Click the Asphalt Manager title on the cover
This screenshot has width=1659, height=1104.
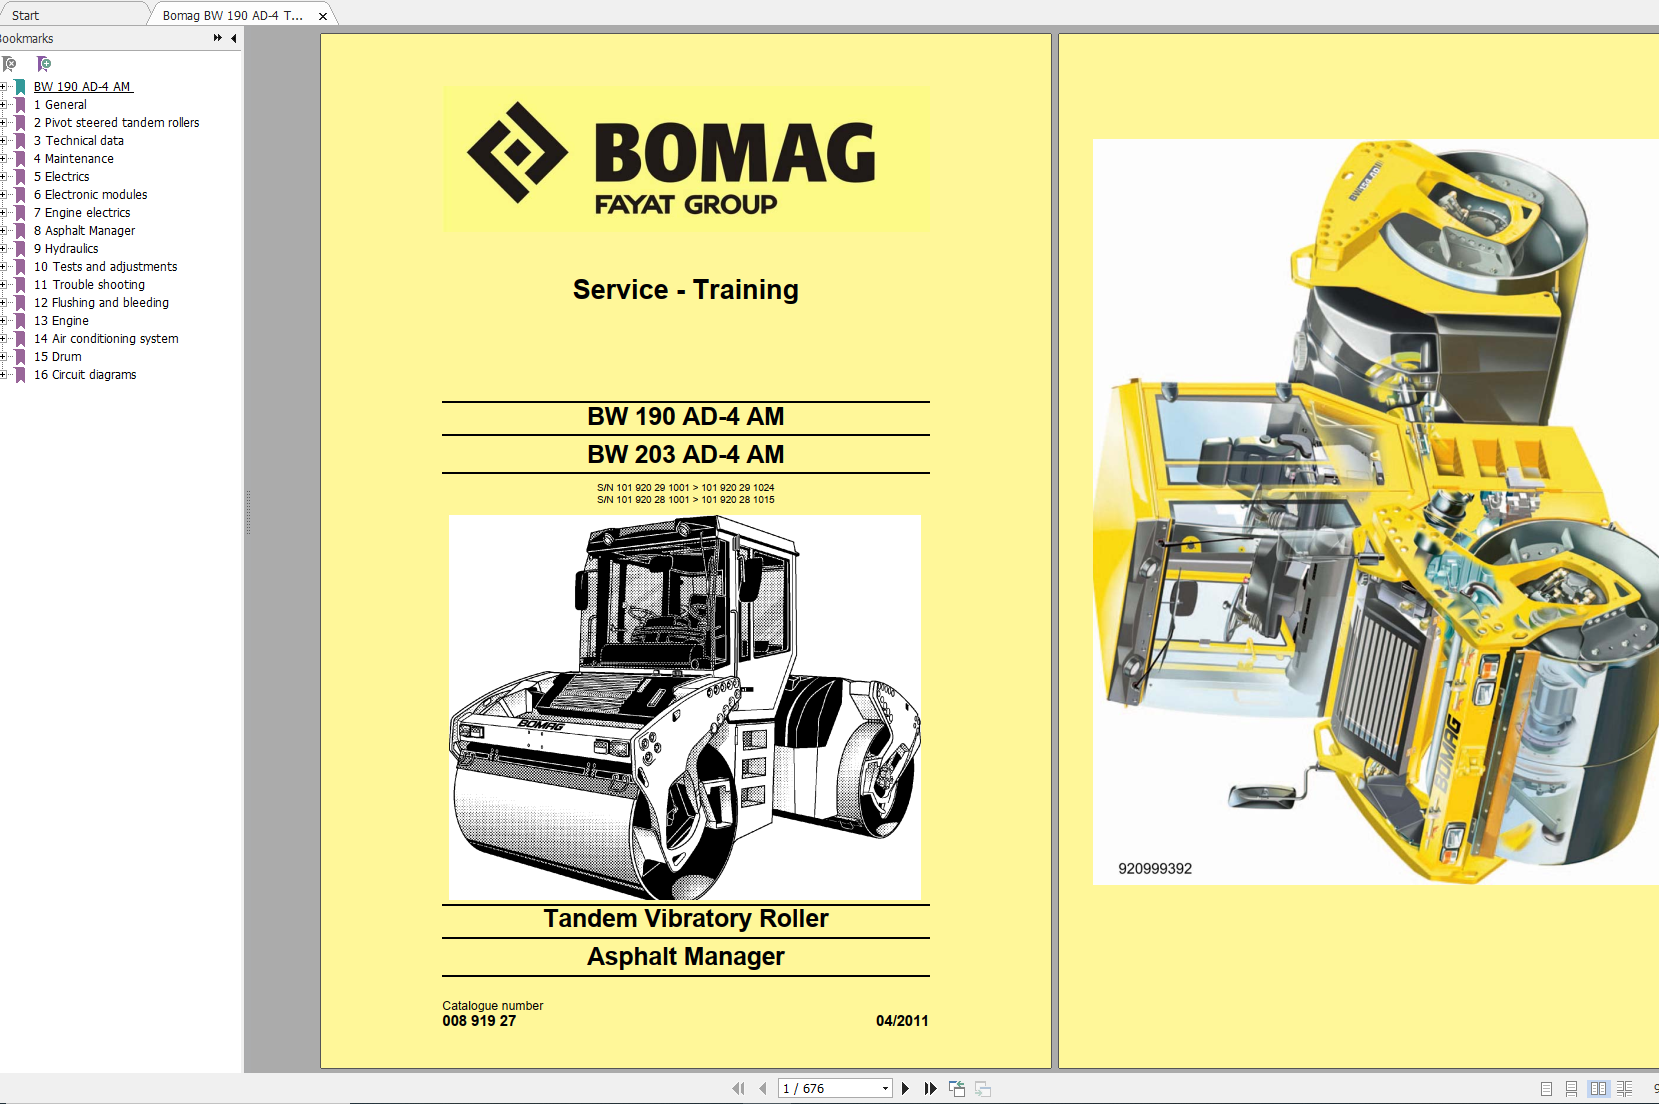tap(686, 957)
